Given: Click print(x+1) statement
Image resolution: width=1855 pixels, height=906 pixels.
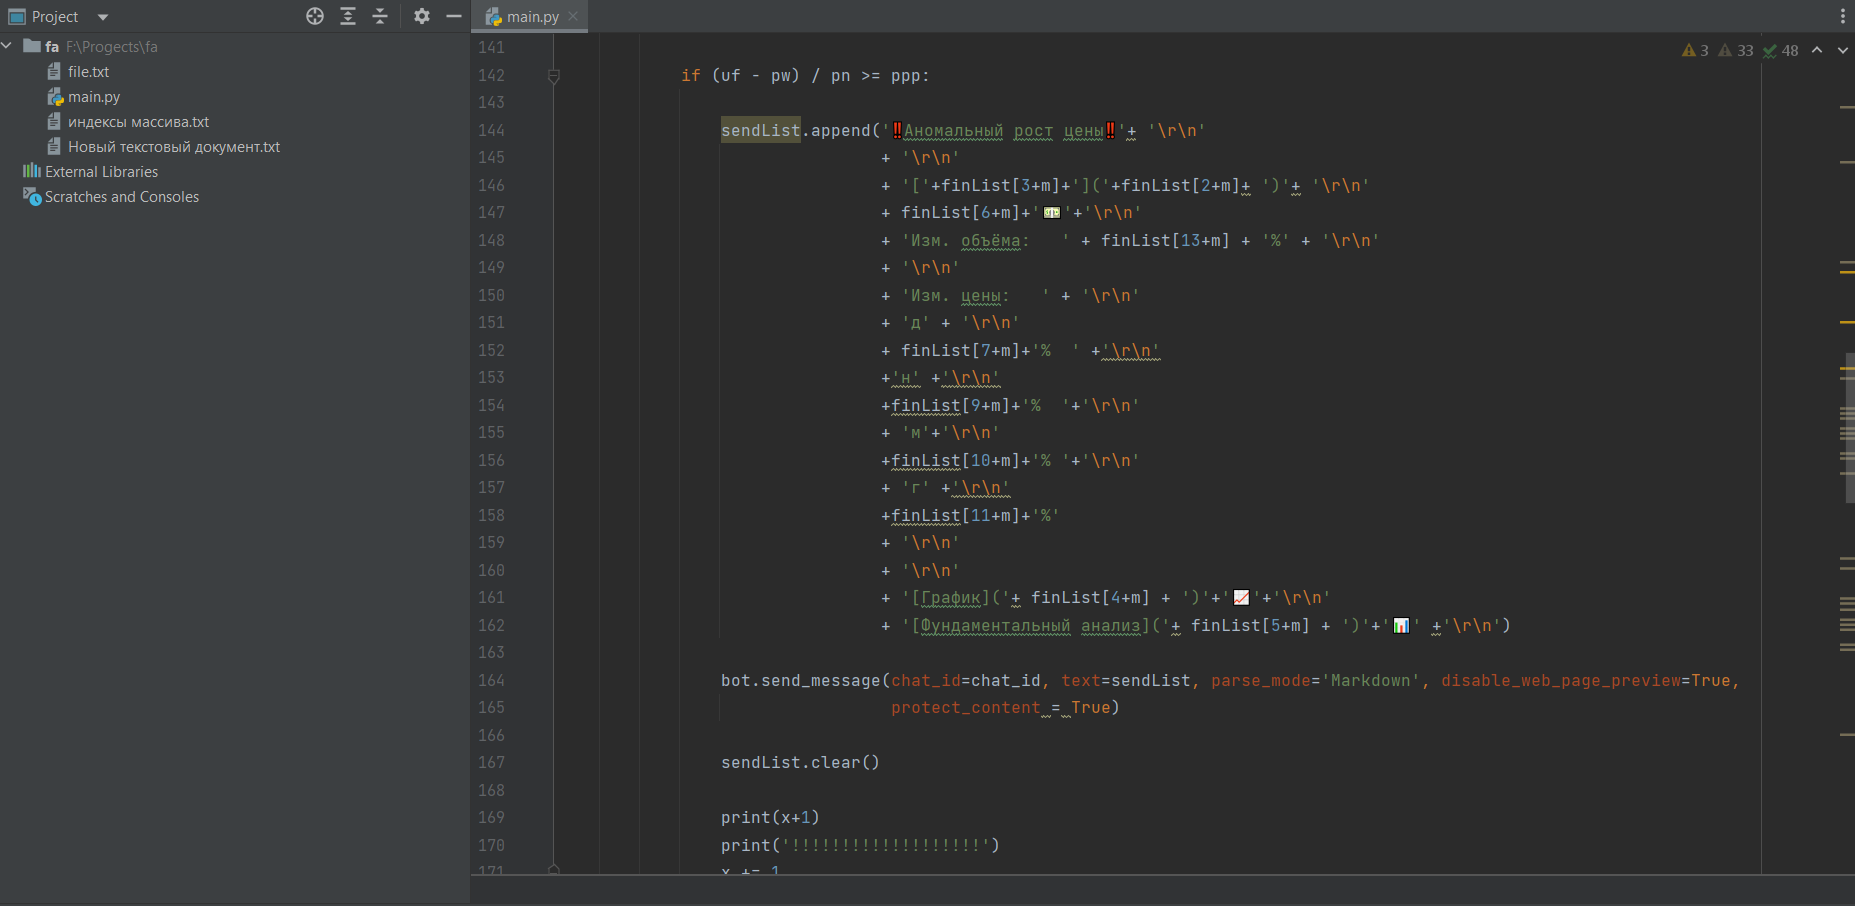Looking at the screenshot, I should [x=770, y=817].
